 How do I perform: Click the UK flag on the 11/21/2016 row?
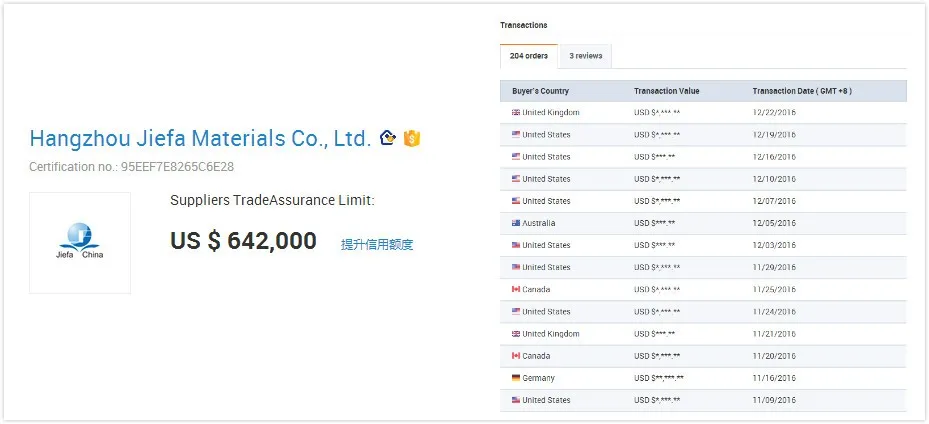pos(516,334)
